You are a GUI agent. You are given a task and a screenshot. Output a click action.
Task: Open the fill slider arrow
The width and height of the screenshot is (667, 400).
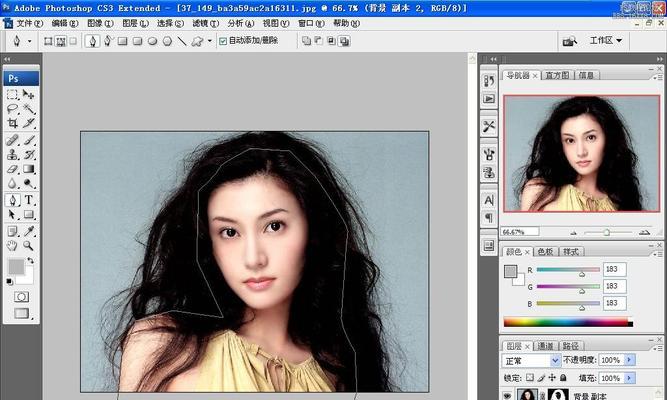[x=630, y=378]
